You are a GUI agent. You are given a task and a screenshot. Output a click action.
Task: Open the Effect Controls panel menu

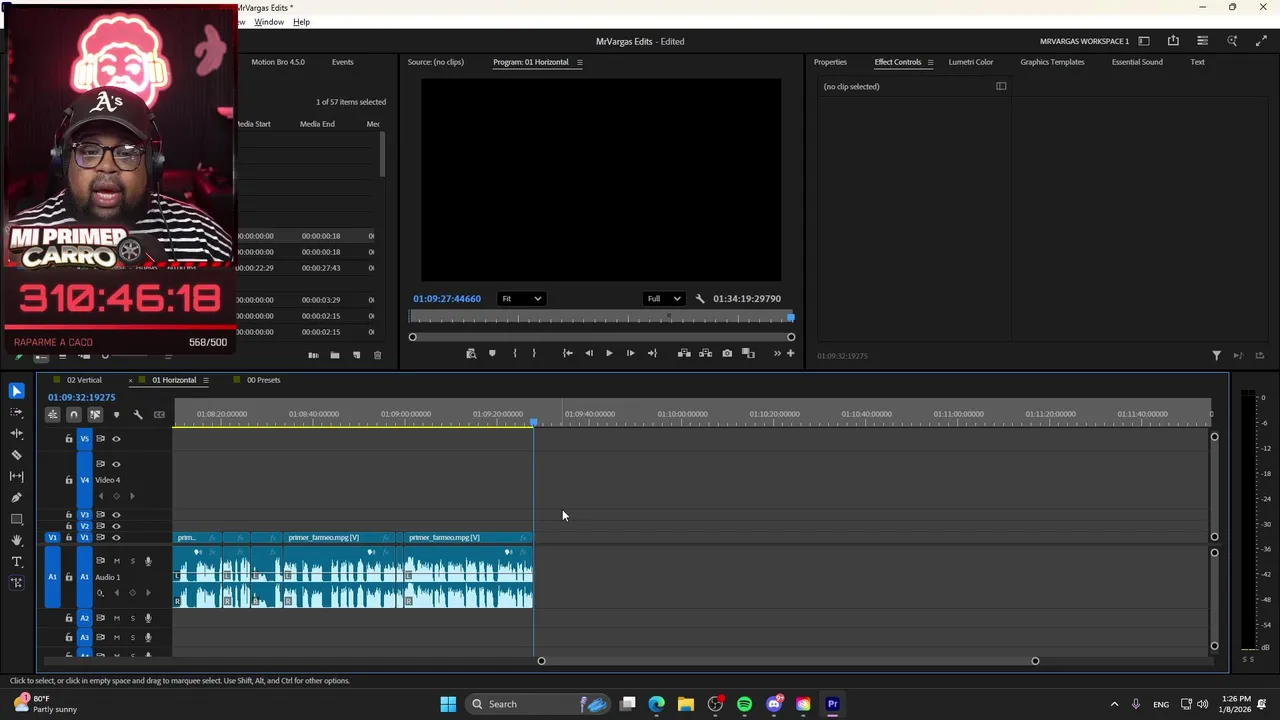[930, 62]
